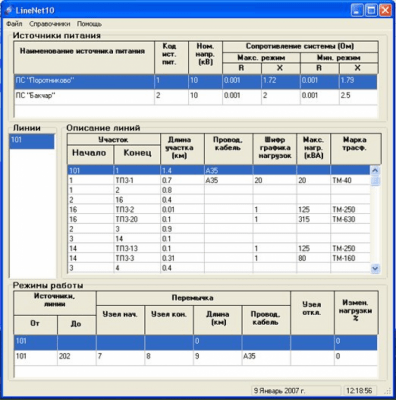Click max load cell 315

pos(314,219)
